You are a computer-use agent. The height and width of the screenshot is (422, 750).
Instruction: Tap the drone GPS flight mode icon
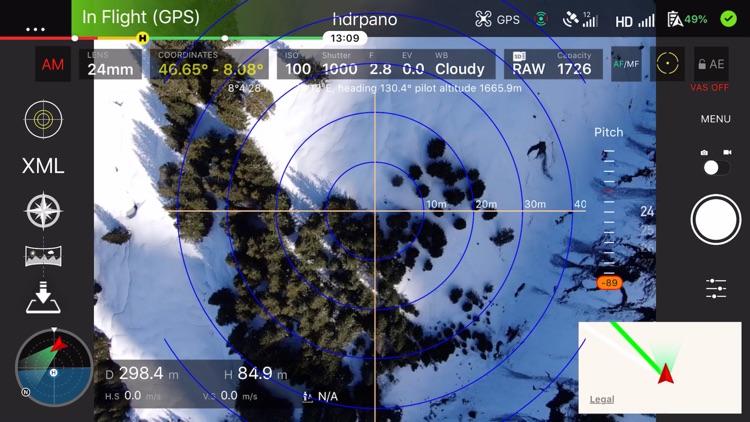(x=497, y=20)
